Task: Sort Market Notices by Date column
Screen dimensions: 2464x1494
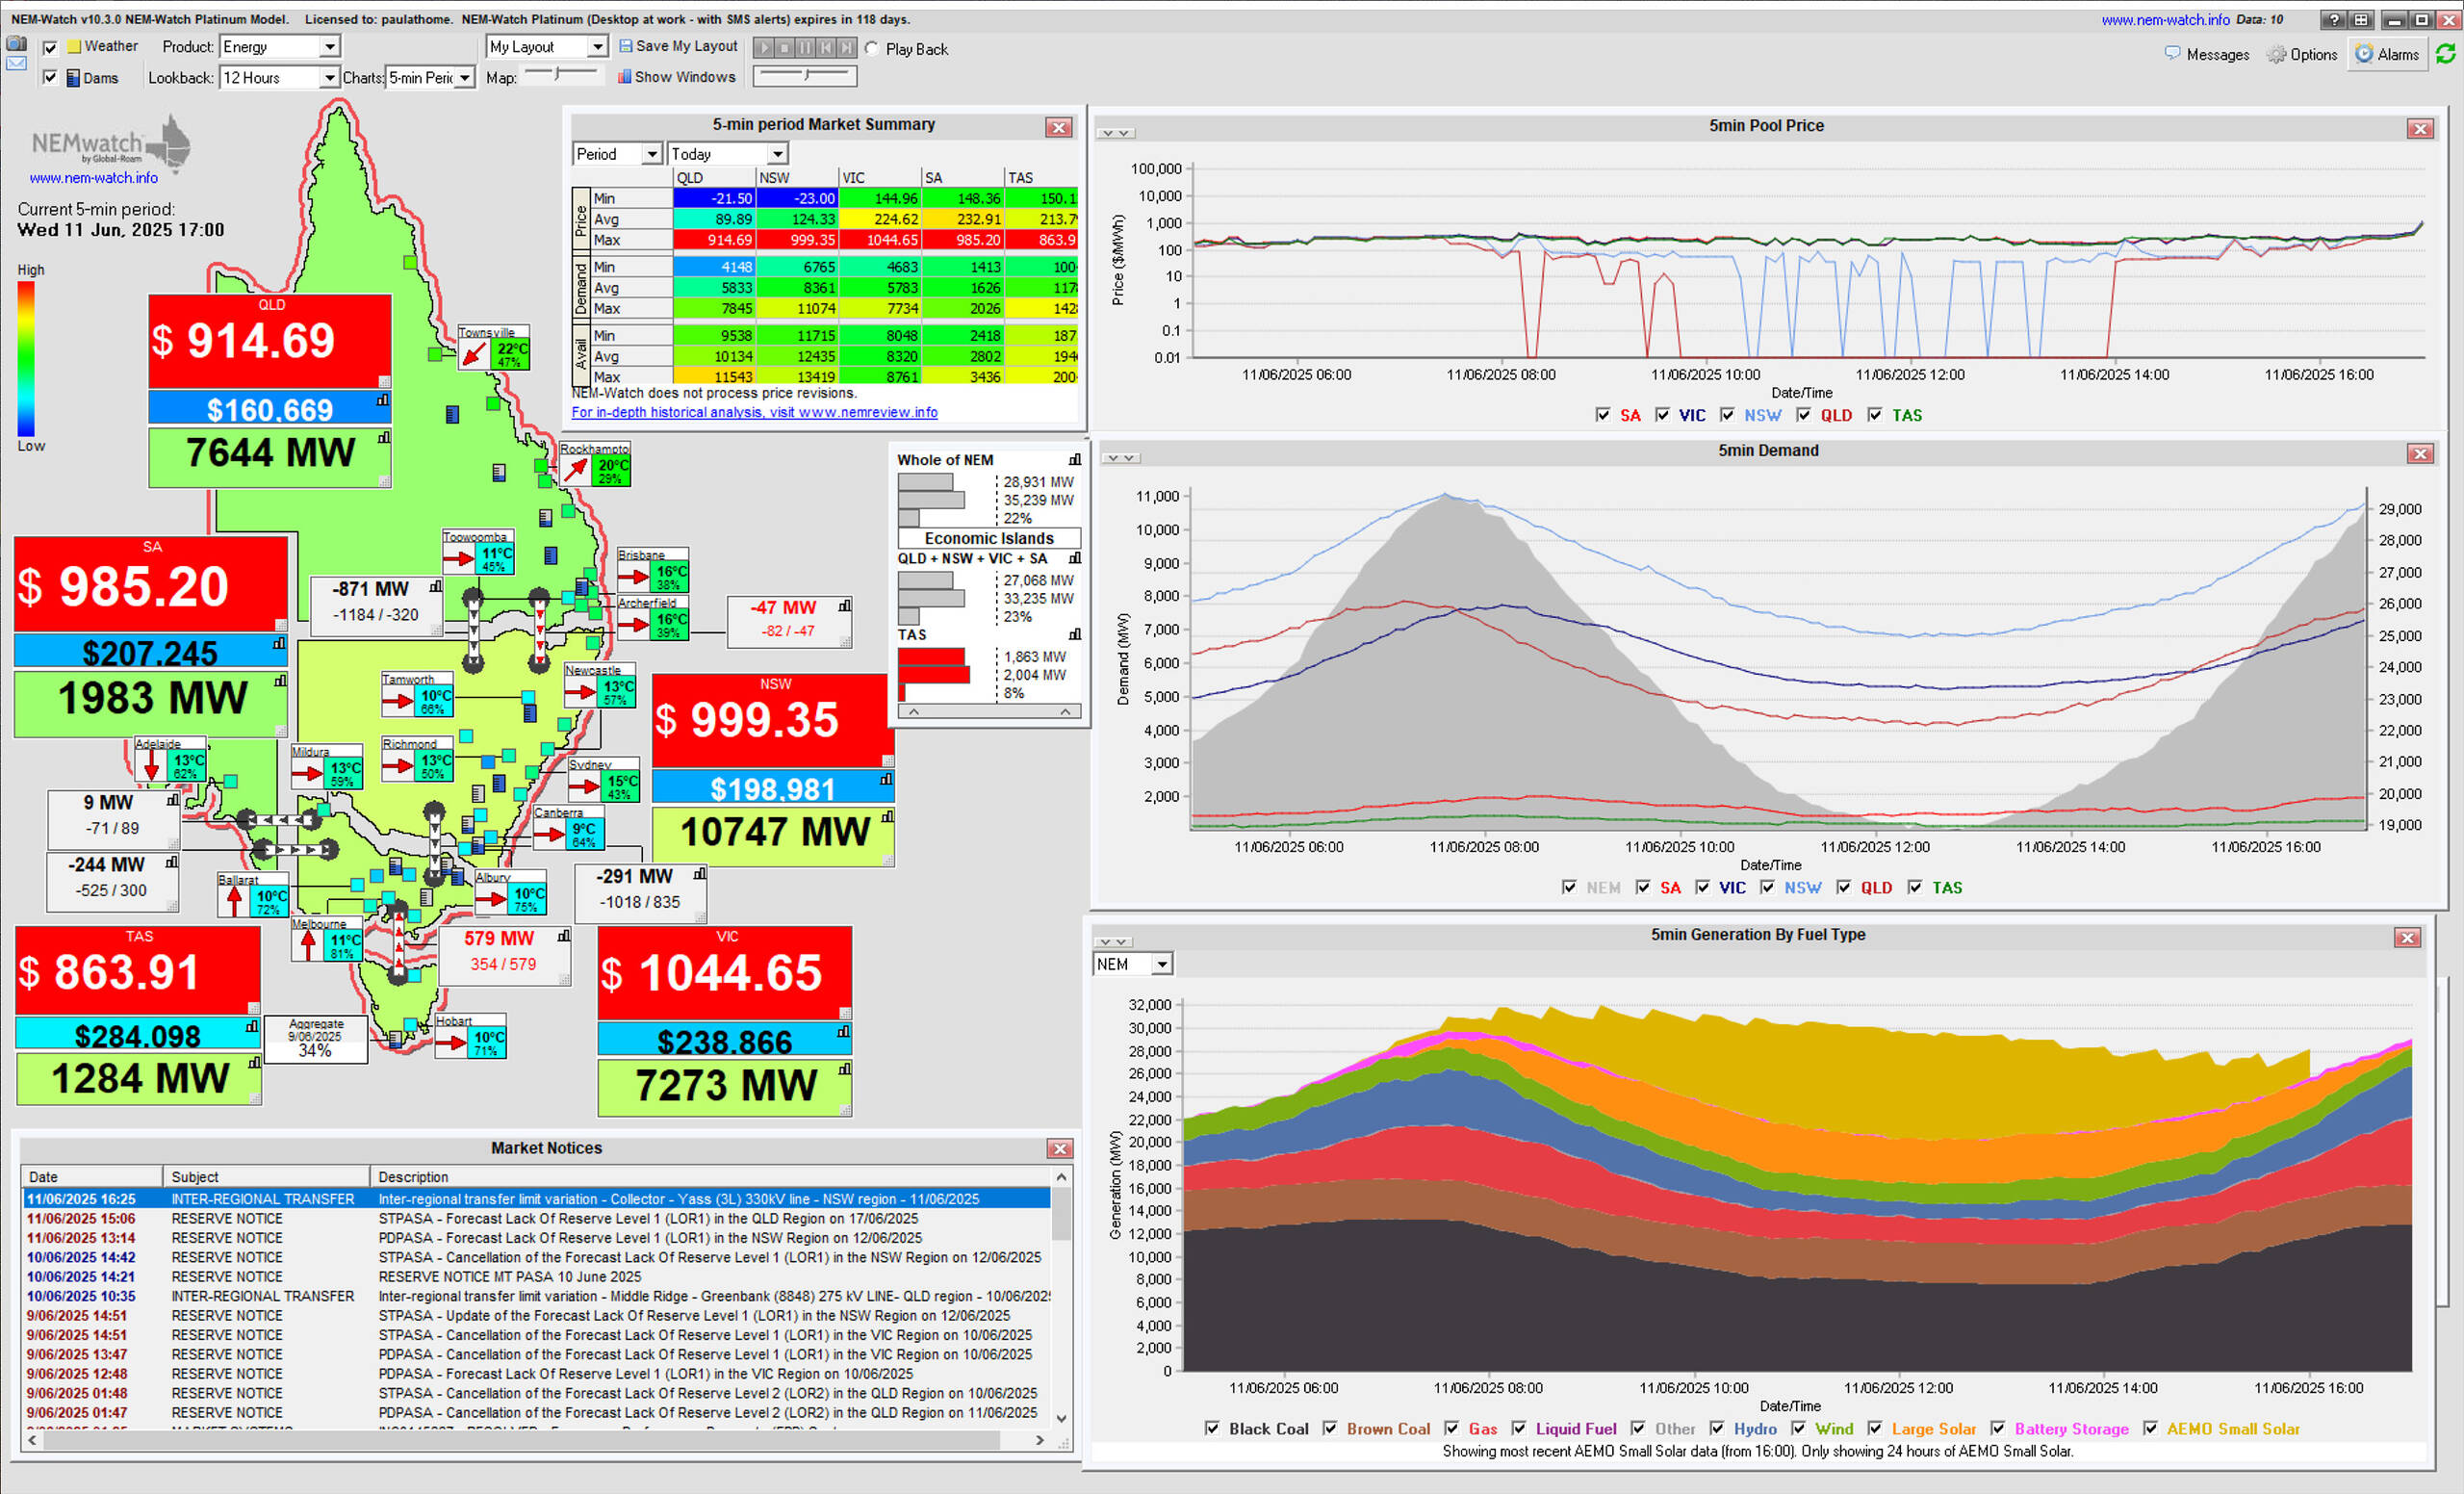Action: 91,1177
